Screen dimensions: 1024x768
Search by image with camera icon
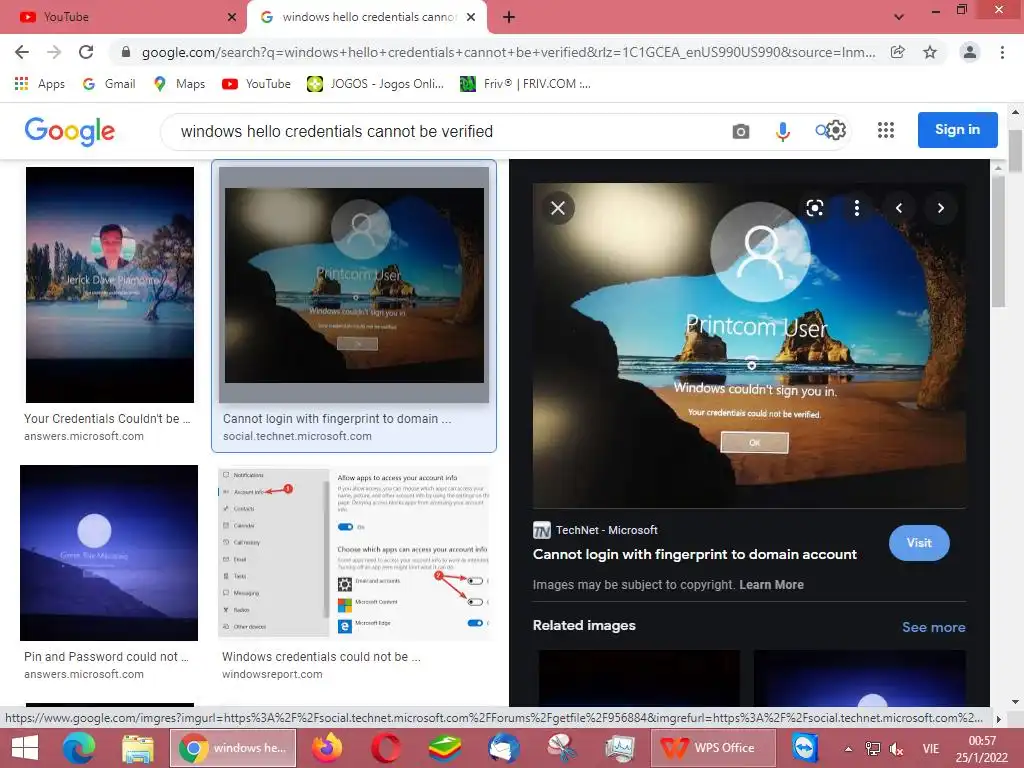click(741, 131)
